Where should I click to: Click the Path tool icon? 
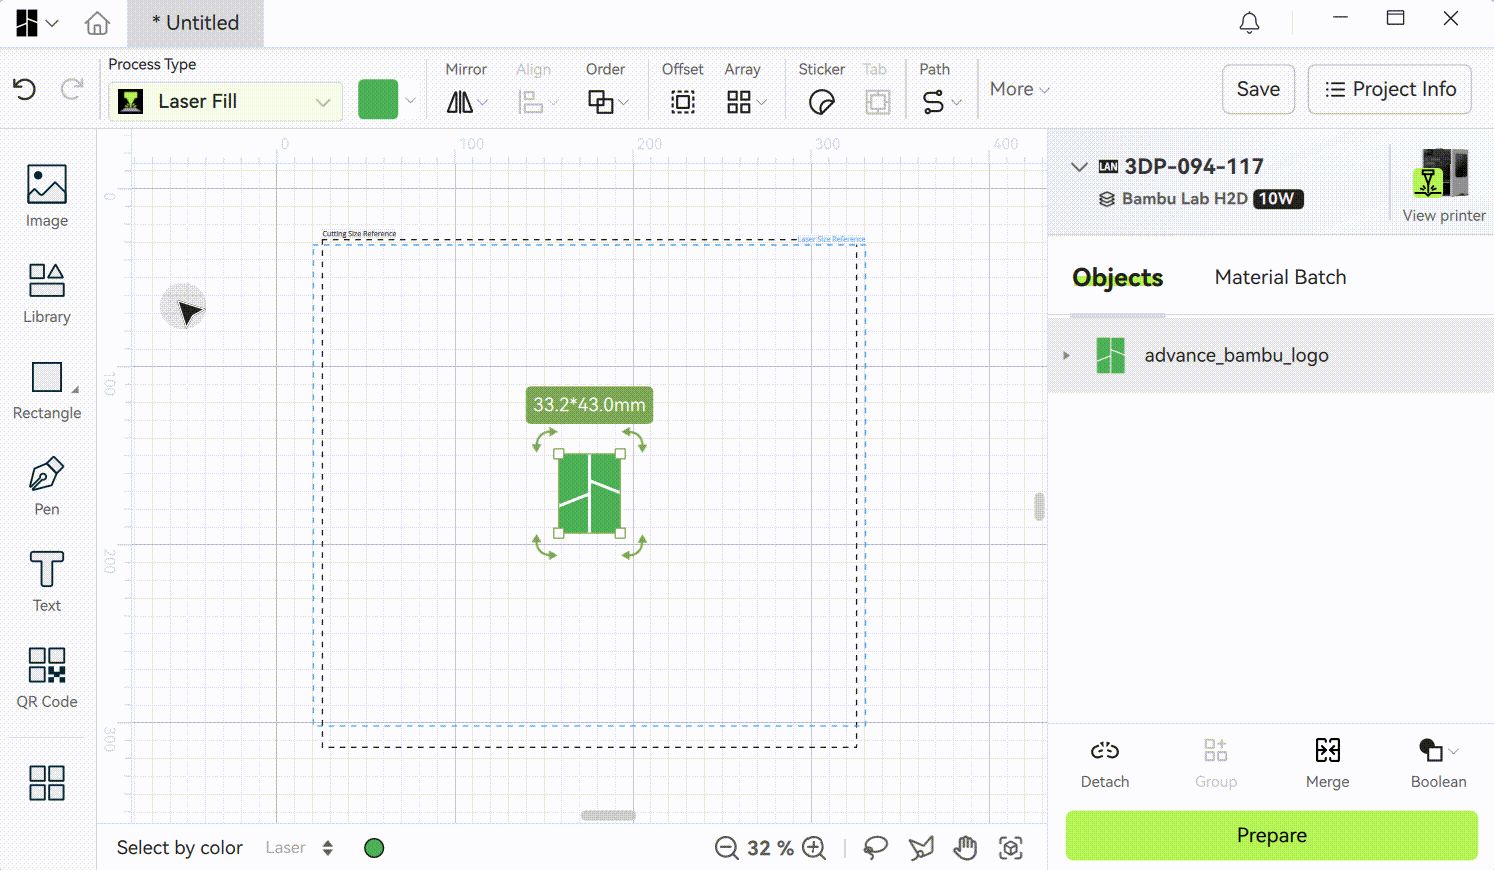click(x=933, y=102)
